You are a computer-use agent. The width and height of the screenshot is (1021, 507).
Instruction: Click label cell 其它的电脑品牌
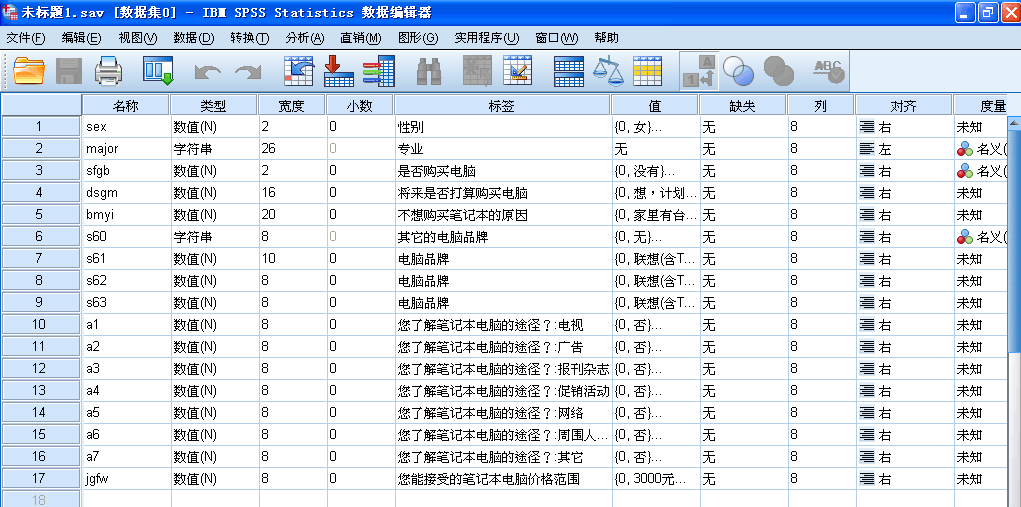(502, 237)
